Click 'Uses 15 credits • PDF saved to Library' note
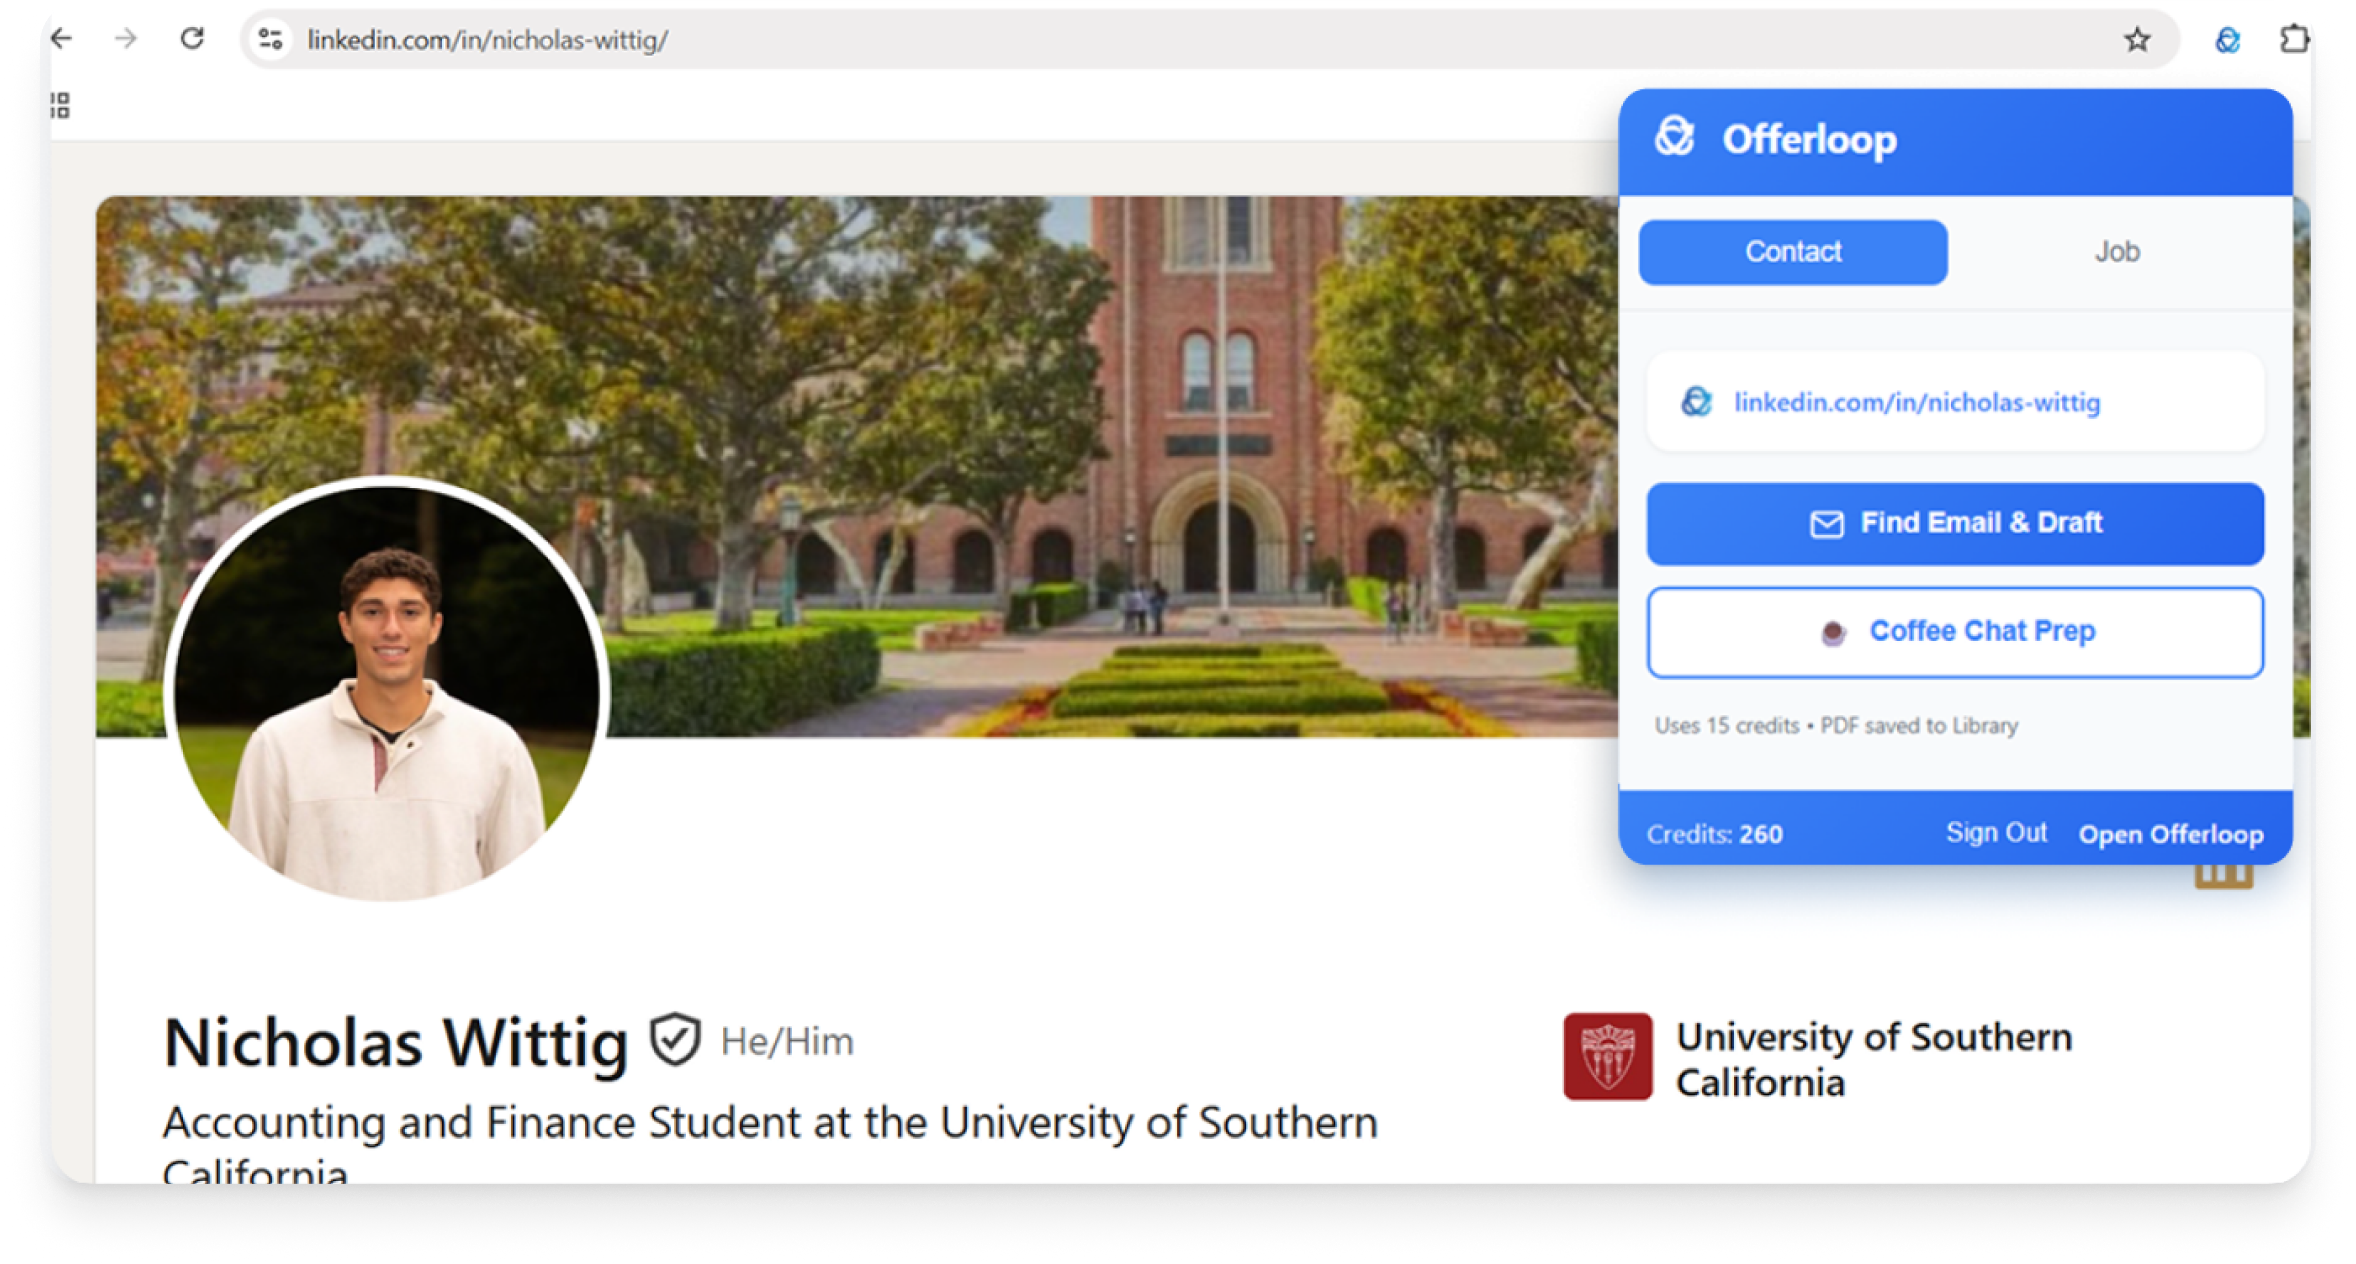2356x1264 pixels. coord(1835,725)
